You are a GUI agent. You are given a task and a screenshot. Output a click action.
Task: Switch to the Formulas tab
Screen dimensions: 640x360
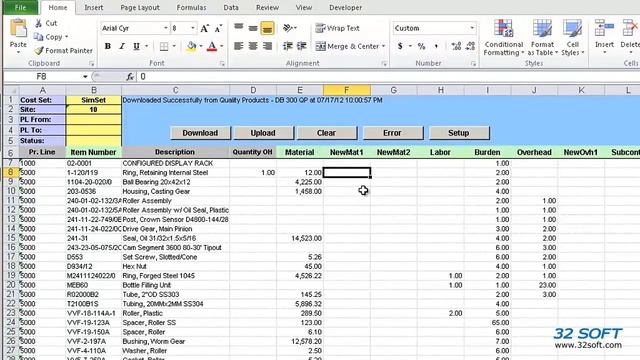191,7
